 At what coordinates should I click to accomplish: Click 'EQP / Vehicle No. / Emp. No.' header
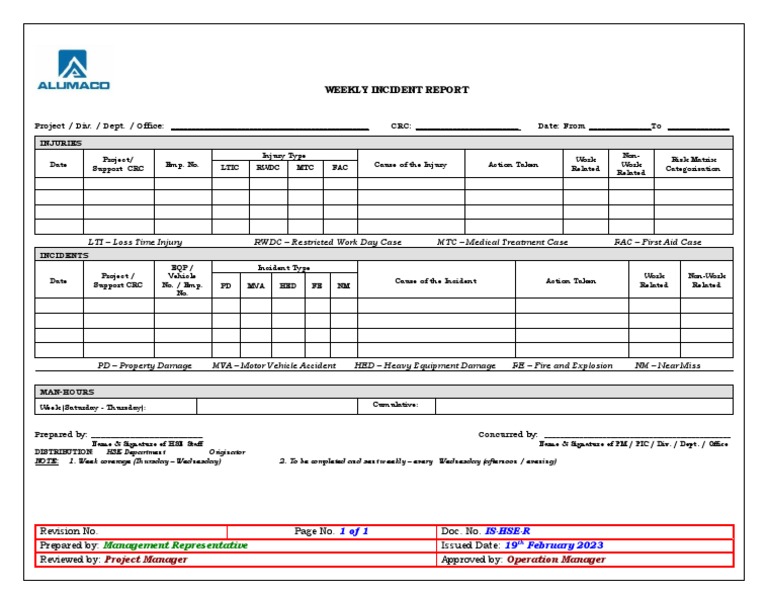[183, 281]
